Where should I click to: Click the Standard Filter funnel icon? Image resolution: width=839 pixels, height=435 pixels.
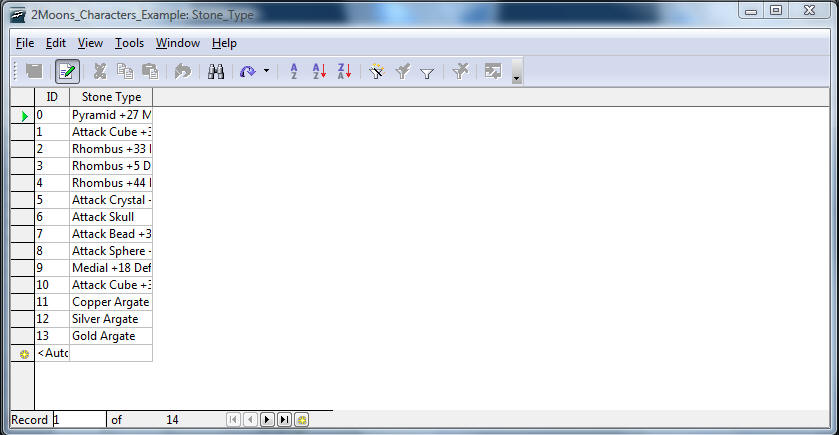point(427,72)
